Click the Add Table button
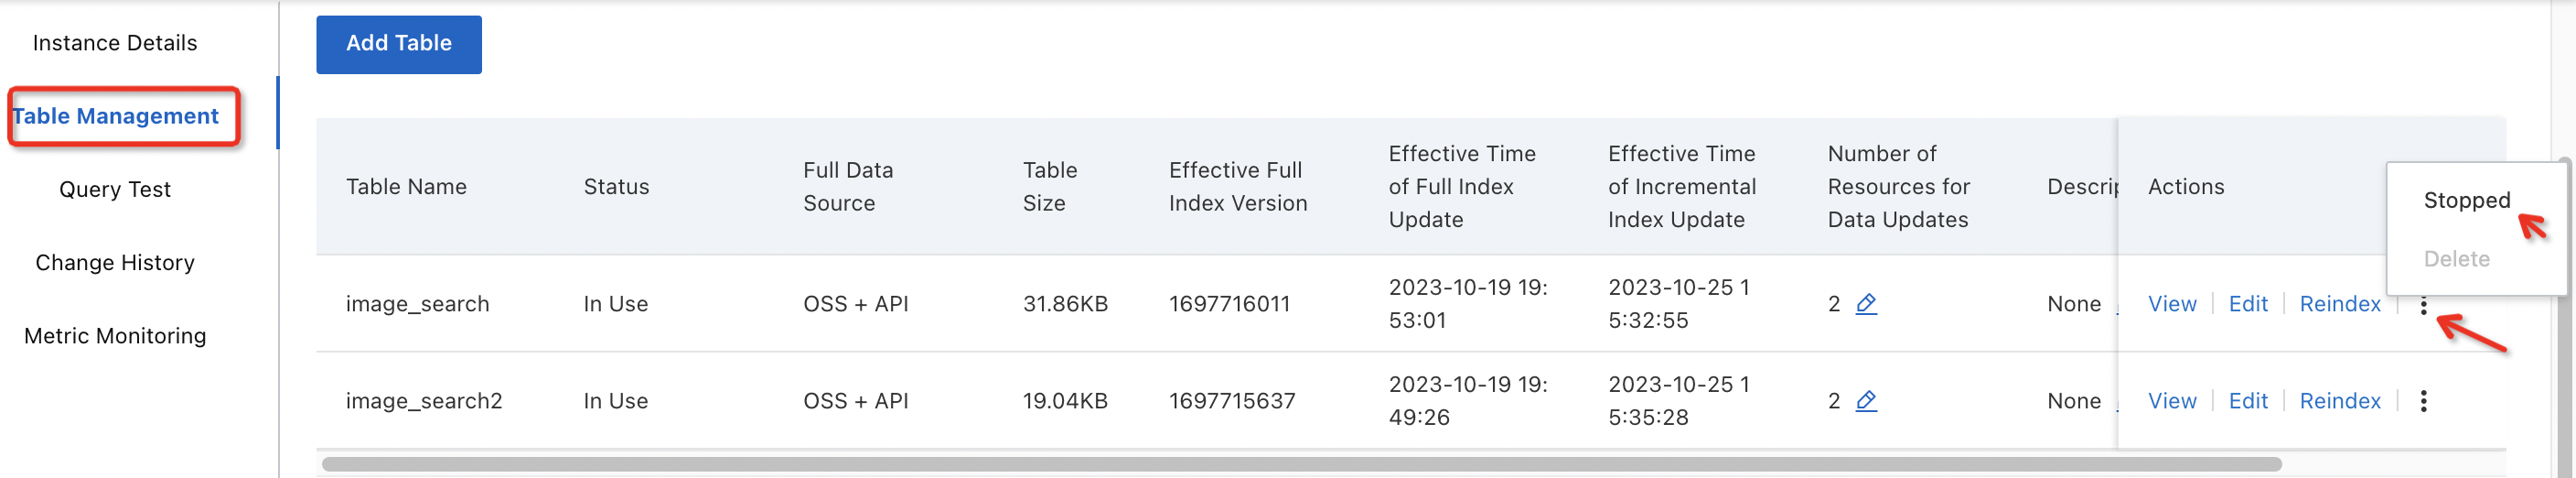The height and width of the screenshot is (478, 2576). (x=398, y=44)
